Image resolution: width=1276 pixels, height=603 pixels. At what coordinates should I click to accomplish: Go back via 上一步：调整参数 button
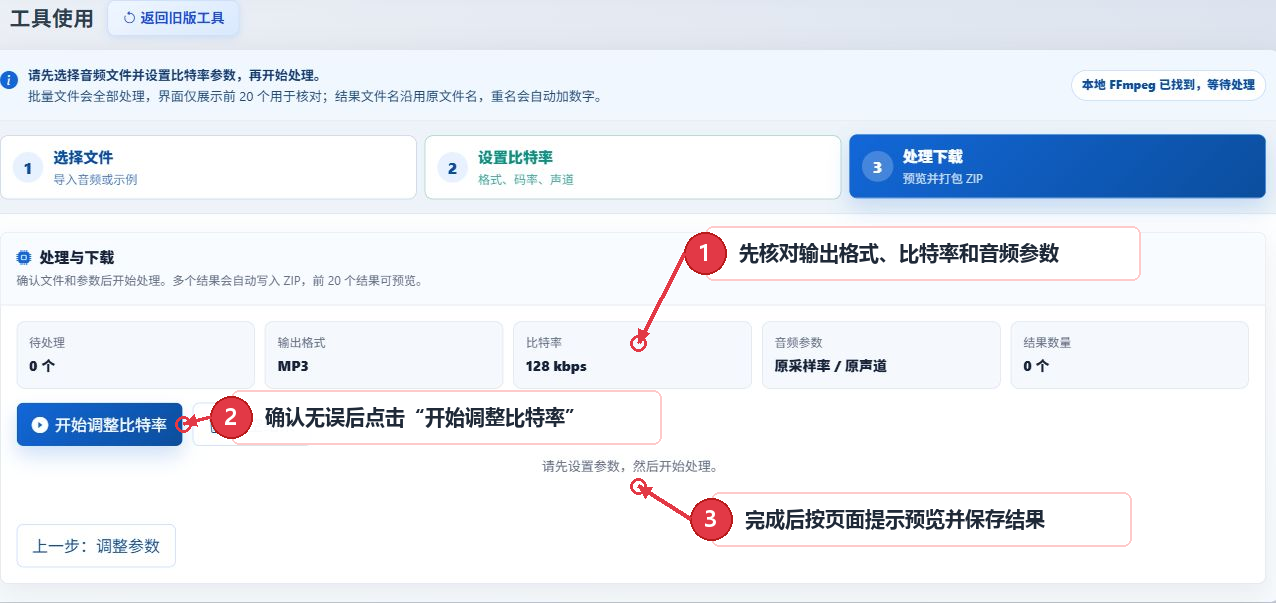tap(96, 546)
